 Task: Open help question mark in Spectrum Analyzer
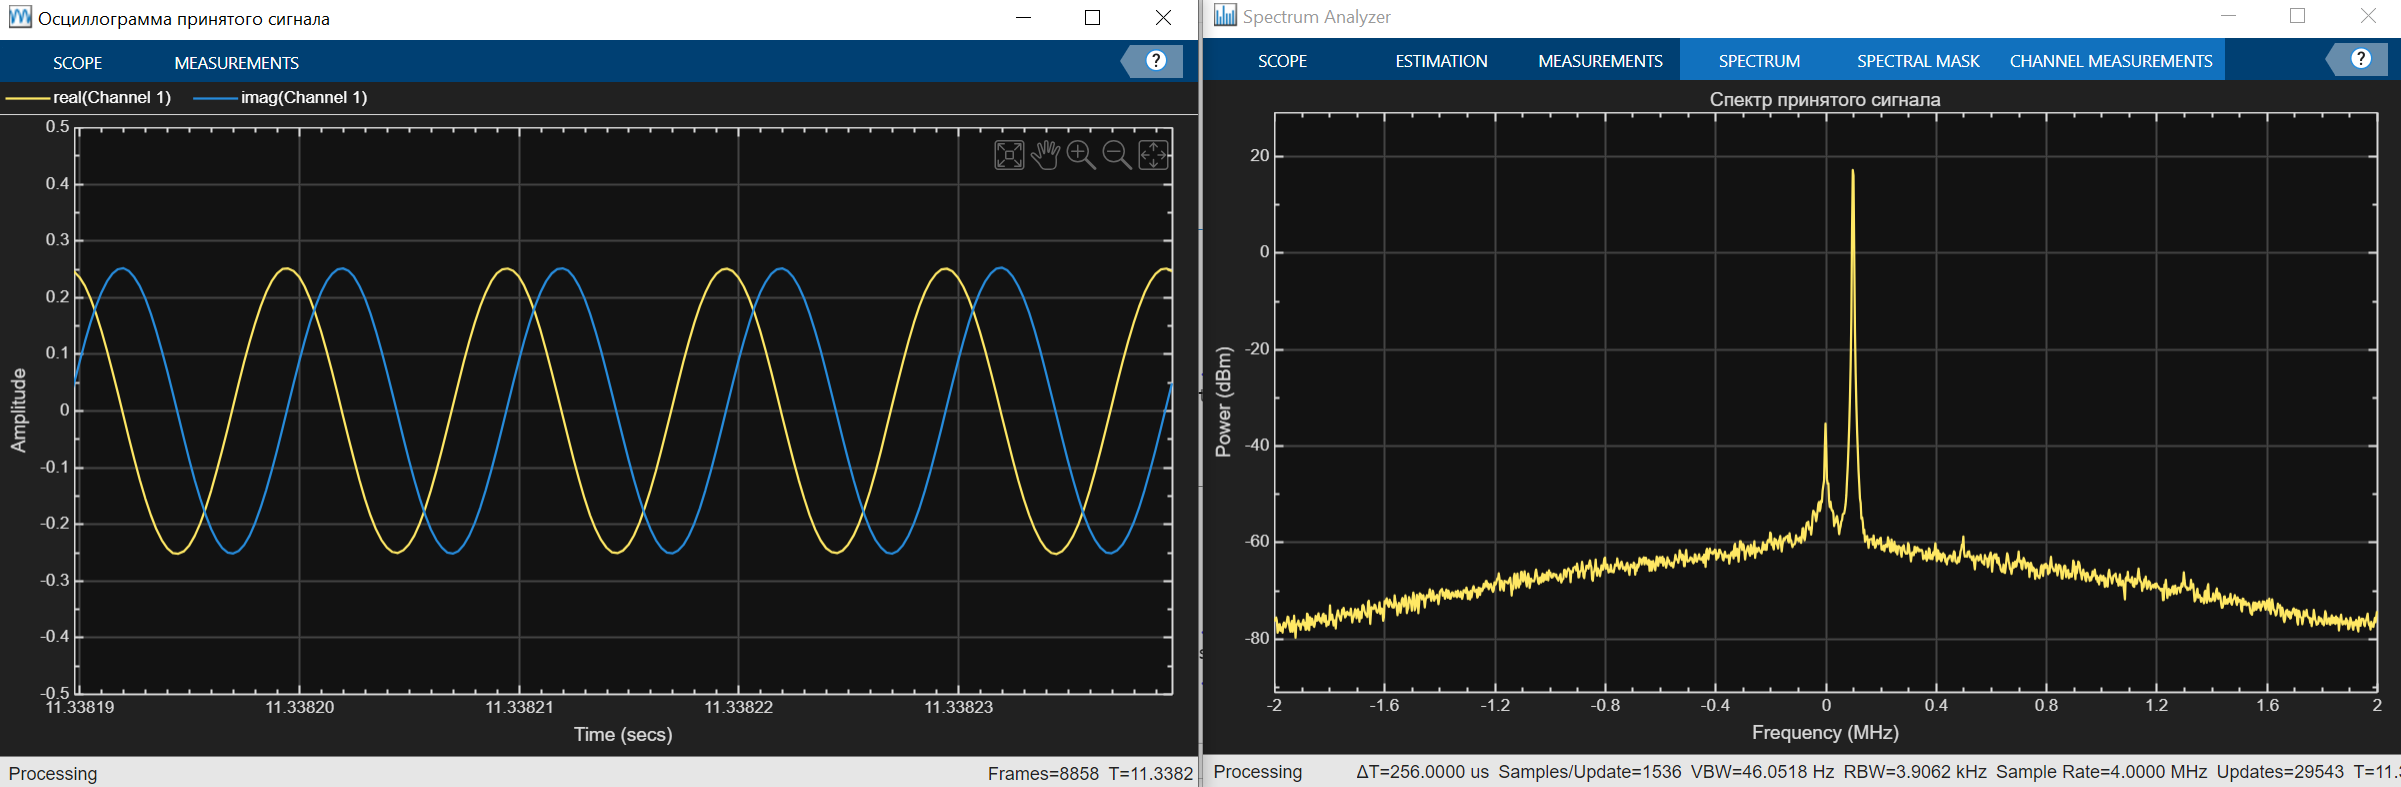pos(2361,59)
